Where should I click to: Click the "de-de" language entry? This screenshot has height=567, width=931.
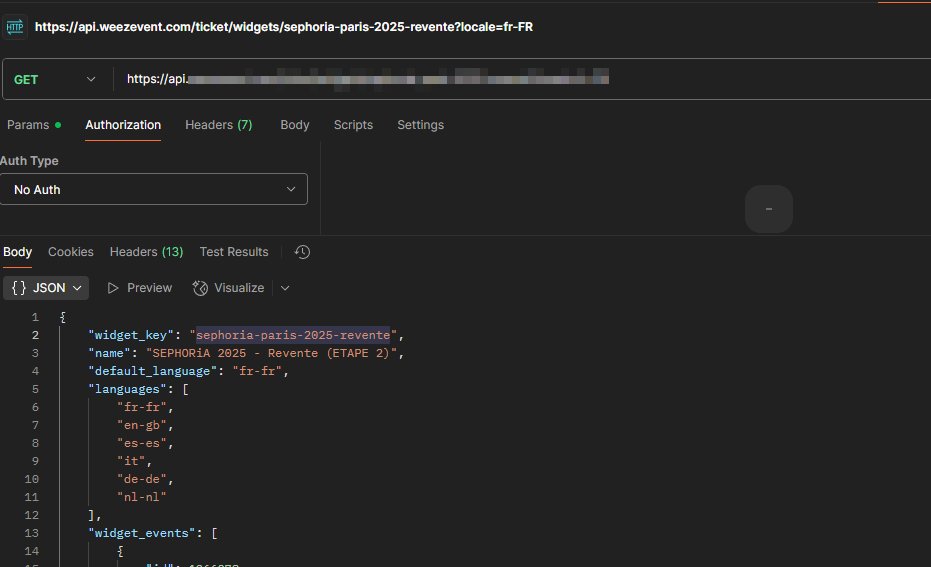pos(141,479)
